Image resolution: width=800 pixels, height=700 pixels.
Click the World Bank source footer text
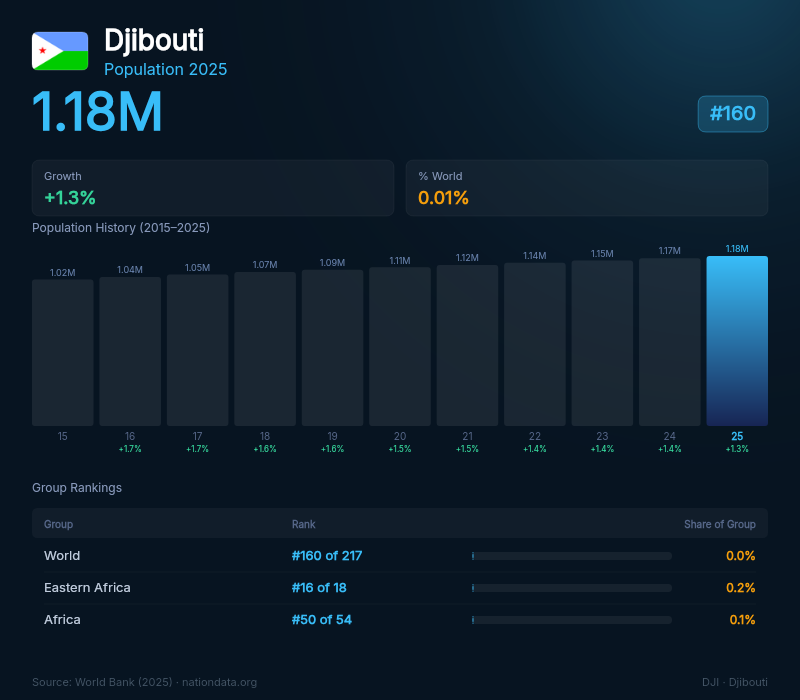click(x=144, y=682)
